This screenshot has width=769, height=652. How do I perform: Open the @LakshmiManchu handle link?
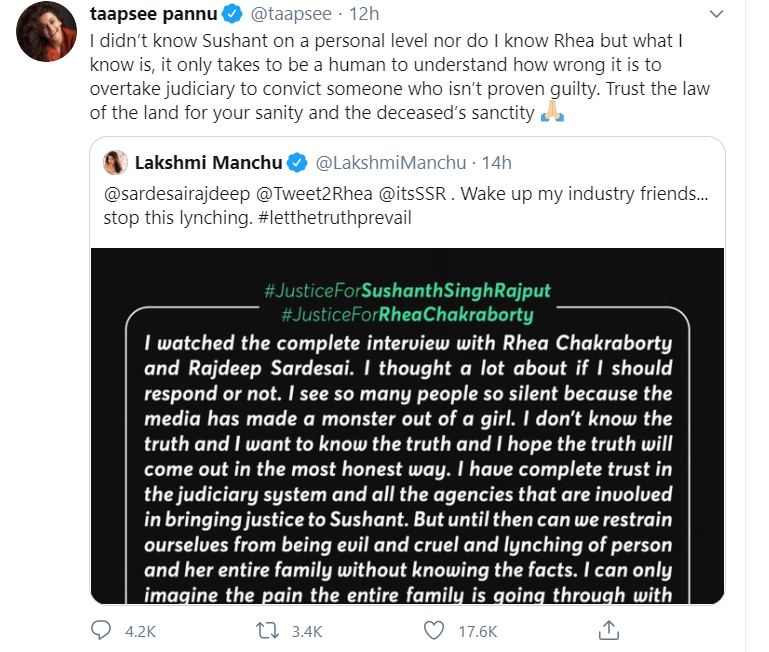390,163
